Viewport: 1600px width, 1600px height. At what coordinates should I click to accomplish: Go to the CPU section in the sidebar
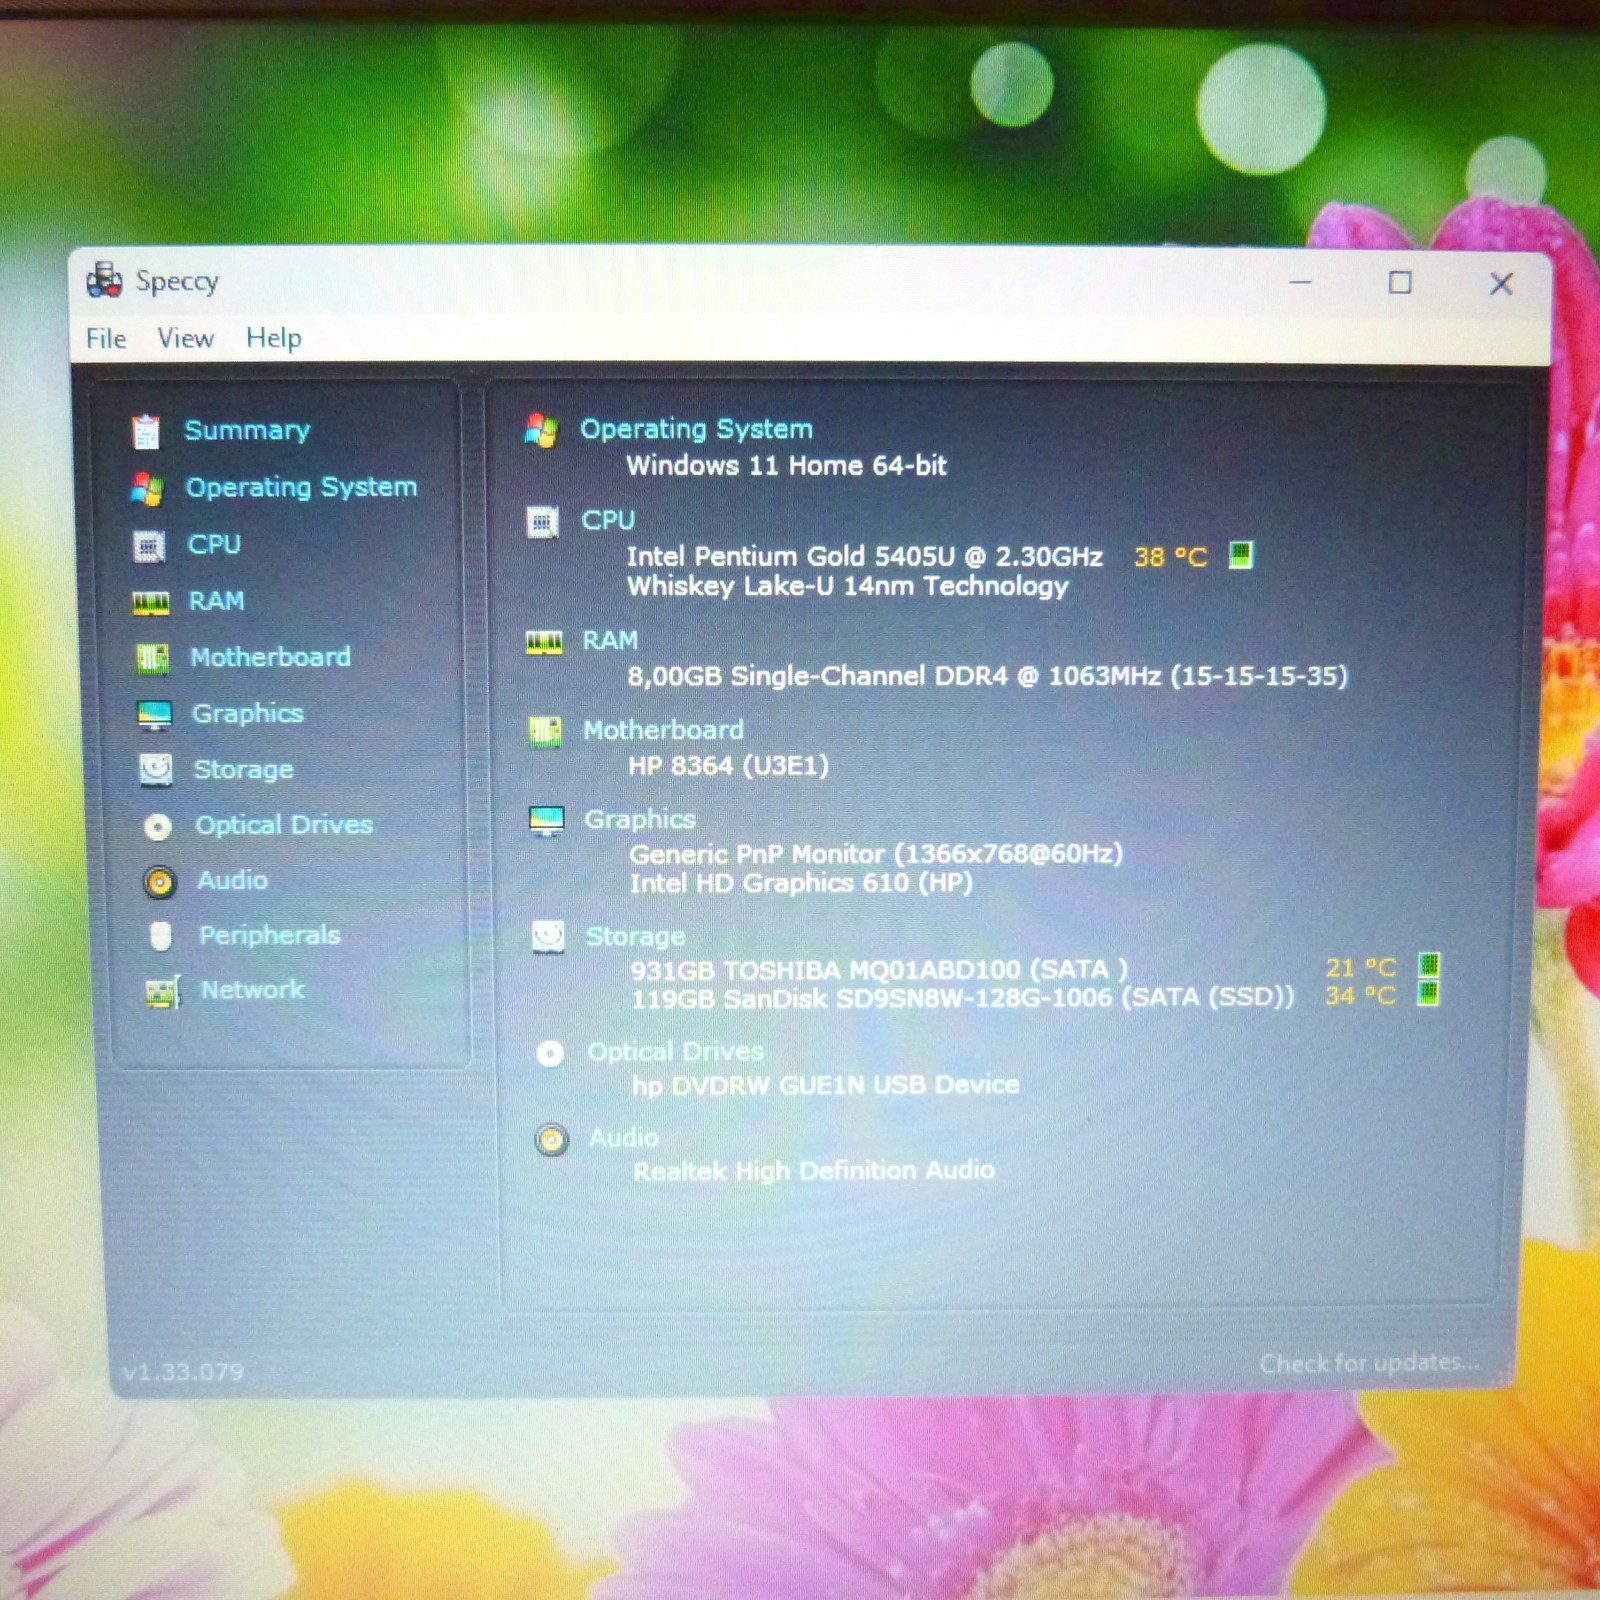point(214,545)
